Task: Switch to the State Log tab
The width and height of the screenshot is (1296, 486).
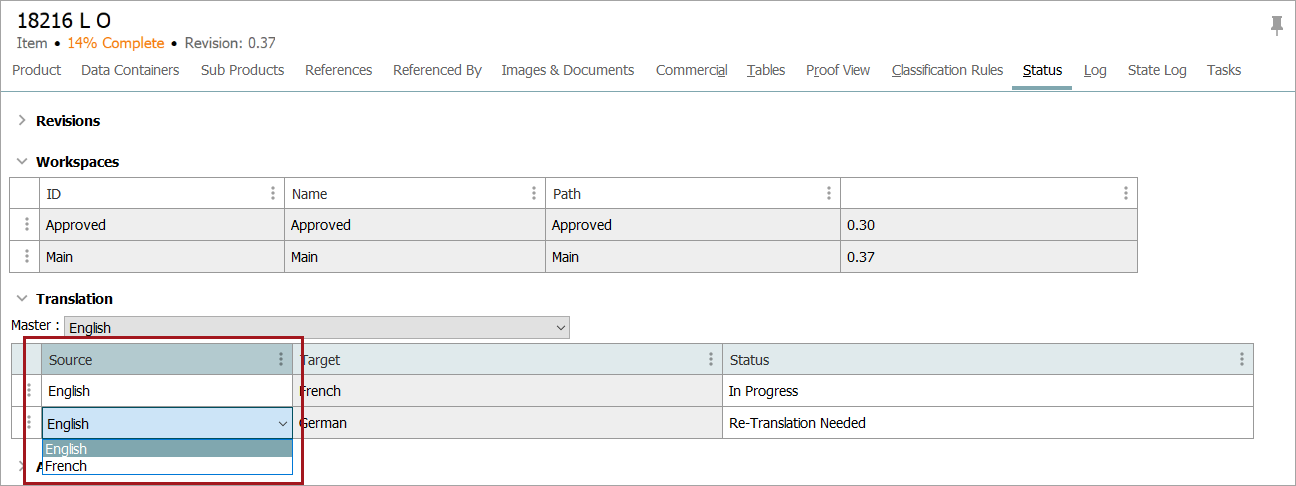Action: tap(1156, 70)
